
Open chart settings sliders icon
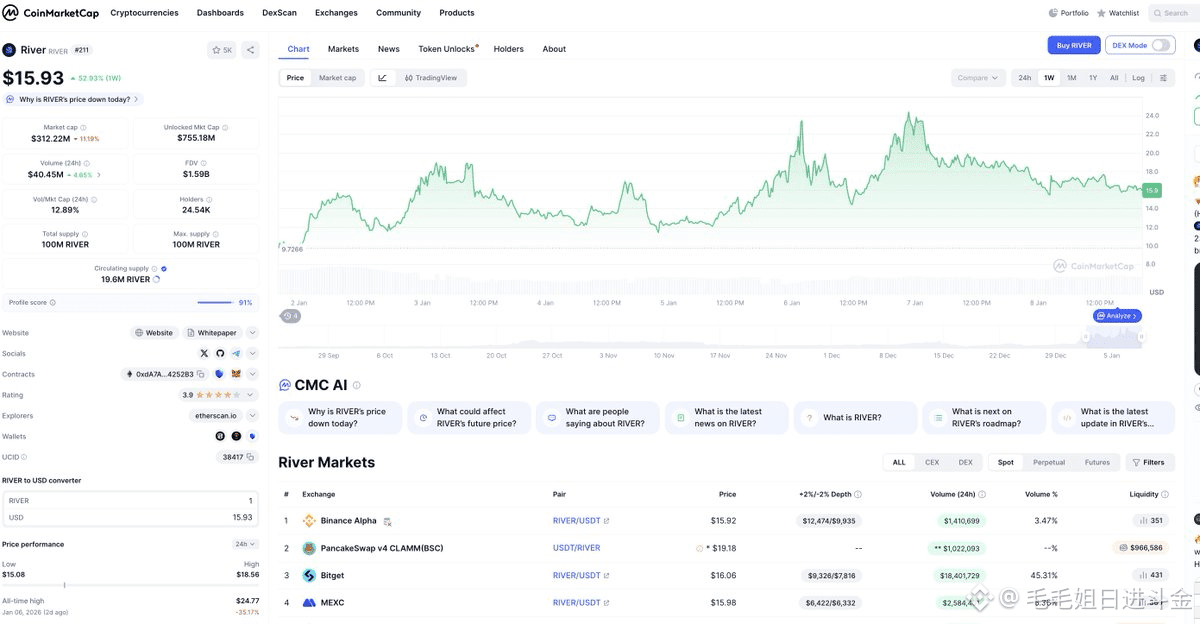click(x=1163, y=78)
